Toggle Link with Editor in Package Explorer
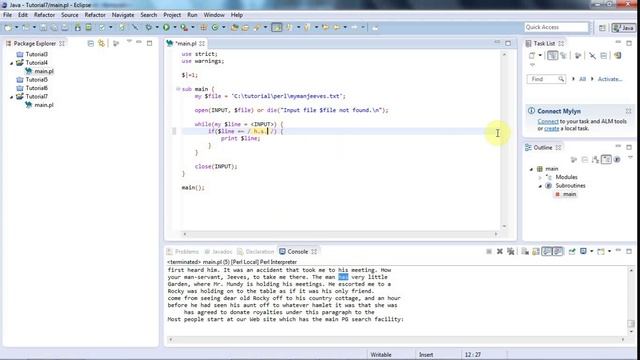This screenshot has height=360, width=640. [x=101, y=43]
